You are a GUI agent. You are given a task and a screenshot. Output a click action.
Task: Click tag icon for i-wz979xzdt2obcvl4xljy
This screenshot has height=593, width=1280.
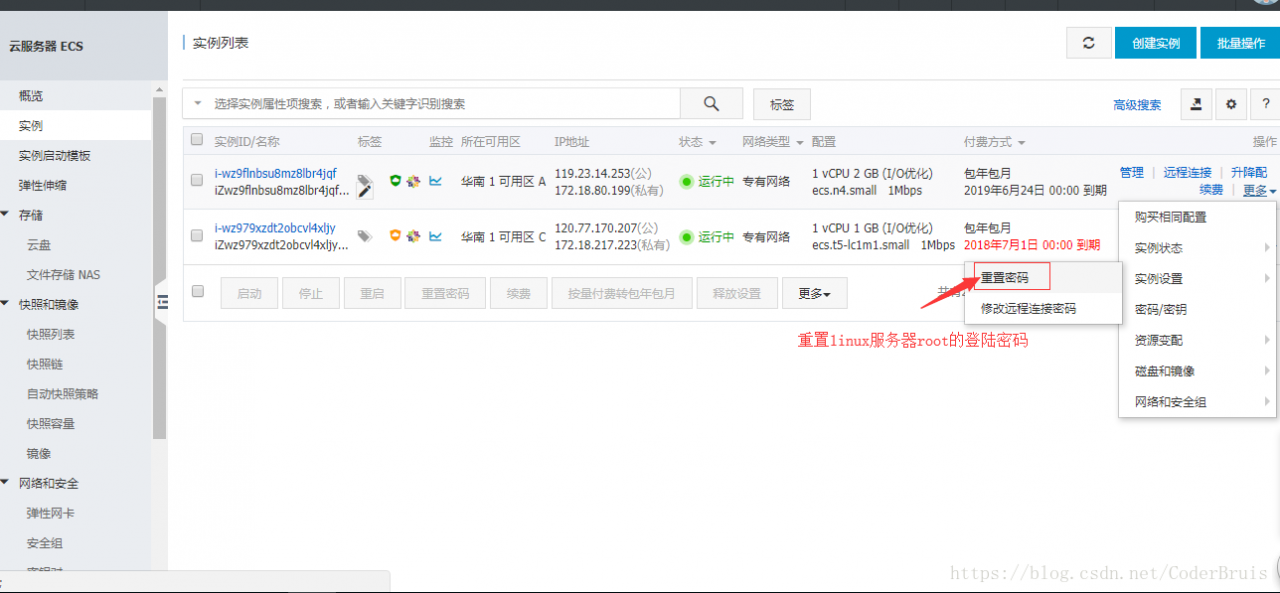coord(365,236)
